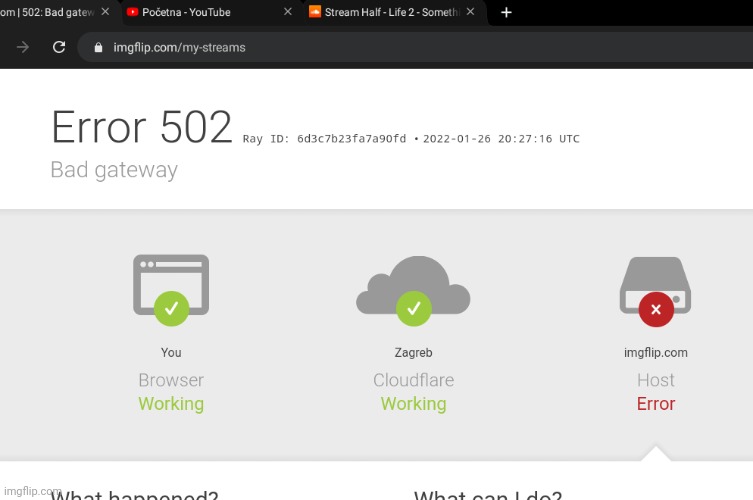Close the Stream Half-Life 2 tab
Screen dimensions: 753x500
click(x=471, y=12)
